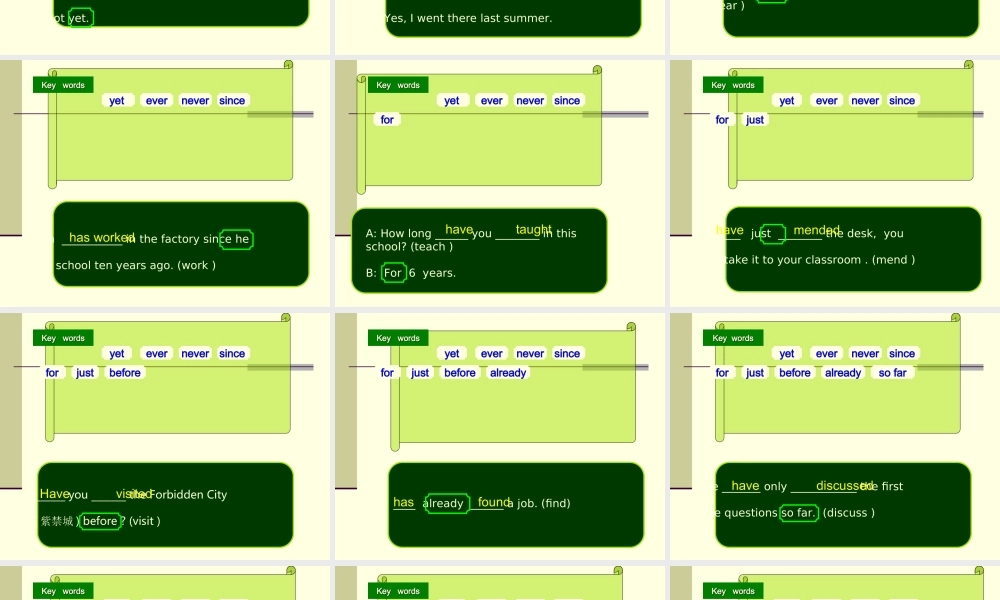The width and height of the screenshot is (1000, 600).
Task: Click the 'so far' keyword chip
Action: click(892, 373)
